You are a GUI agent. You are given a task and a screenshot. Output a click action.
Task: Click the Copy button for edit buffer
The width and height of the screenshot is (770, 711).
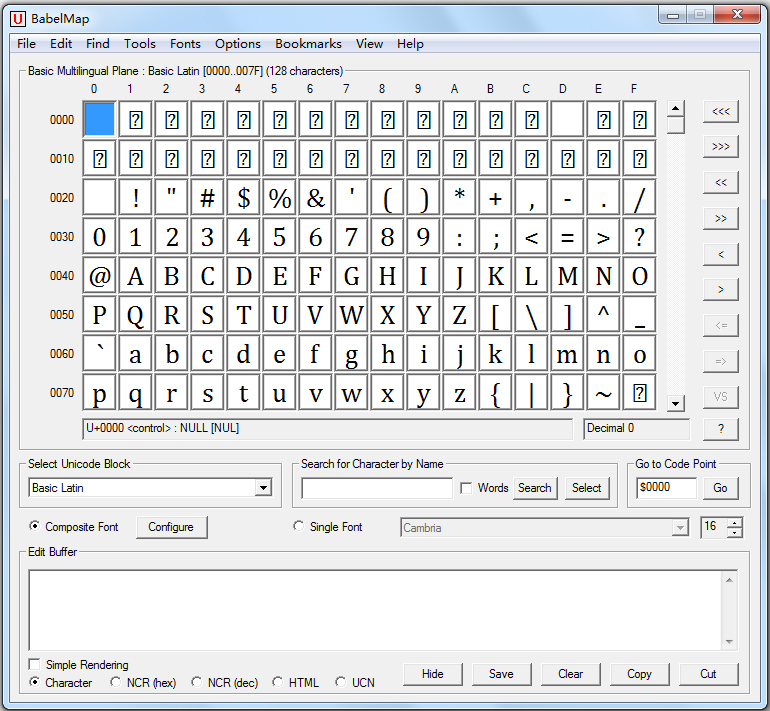[x=639, y=674]
